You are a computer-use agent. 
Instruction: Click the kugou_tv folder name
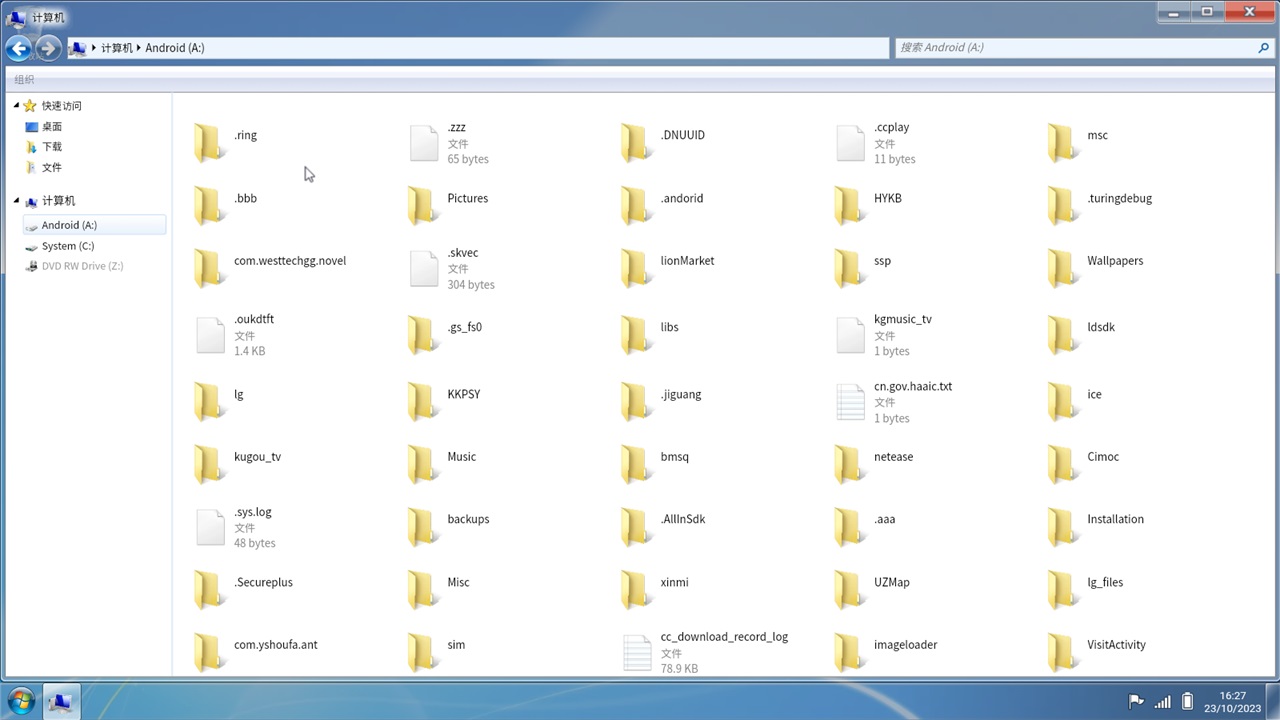(x=258, y=457)
